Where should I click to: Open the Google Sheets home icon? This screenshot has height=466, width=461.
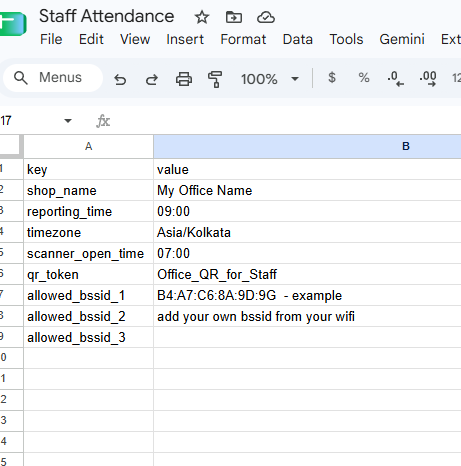point(13,23)
